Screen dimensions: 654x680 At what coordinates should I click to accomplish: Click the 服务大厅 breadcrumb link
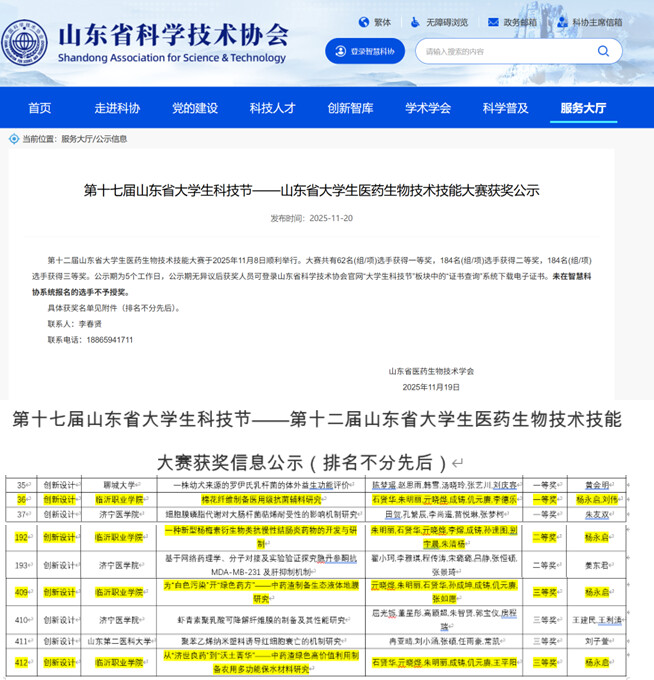pos(77,139)
